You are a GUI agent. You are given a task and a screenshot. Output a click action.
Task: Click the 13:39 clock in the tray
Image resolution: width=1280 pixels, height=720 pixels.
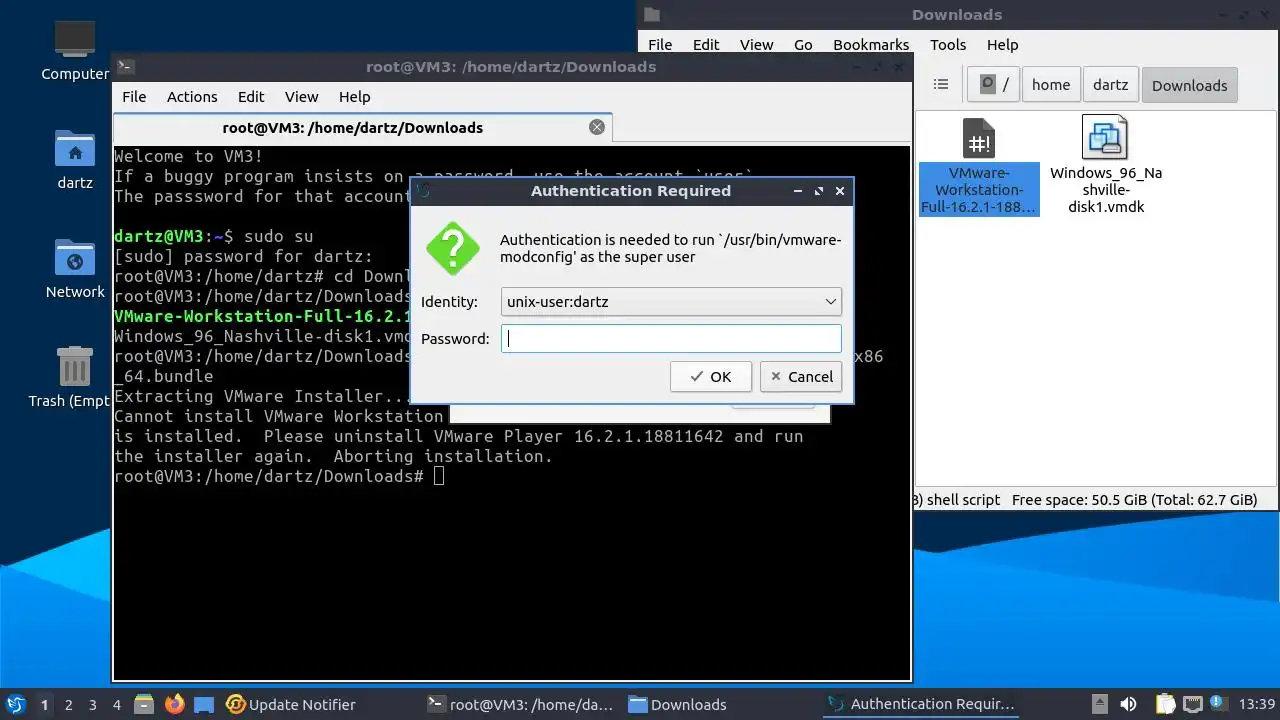coord(1256,704)
